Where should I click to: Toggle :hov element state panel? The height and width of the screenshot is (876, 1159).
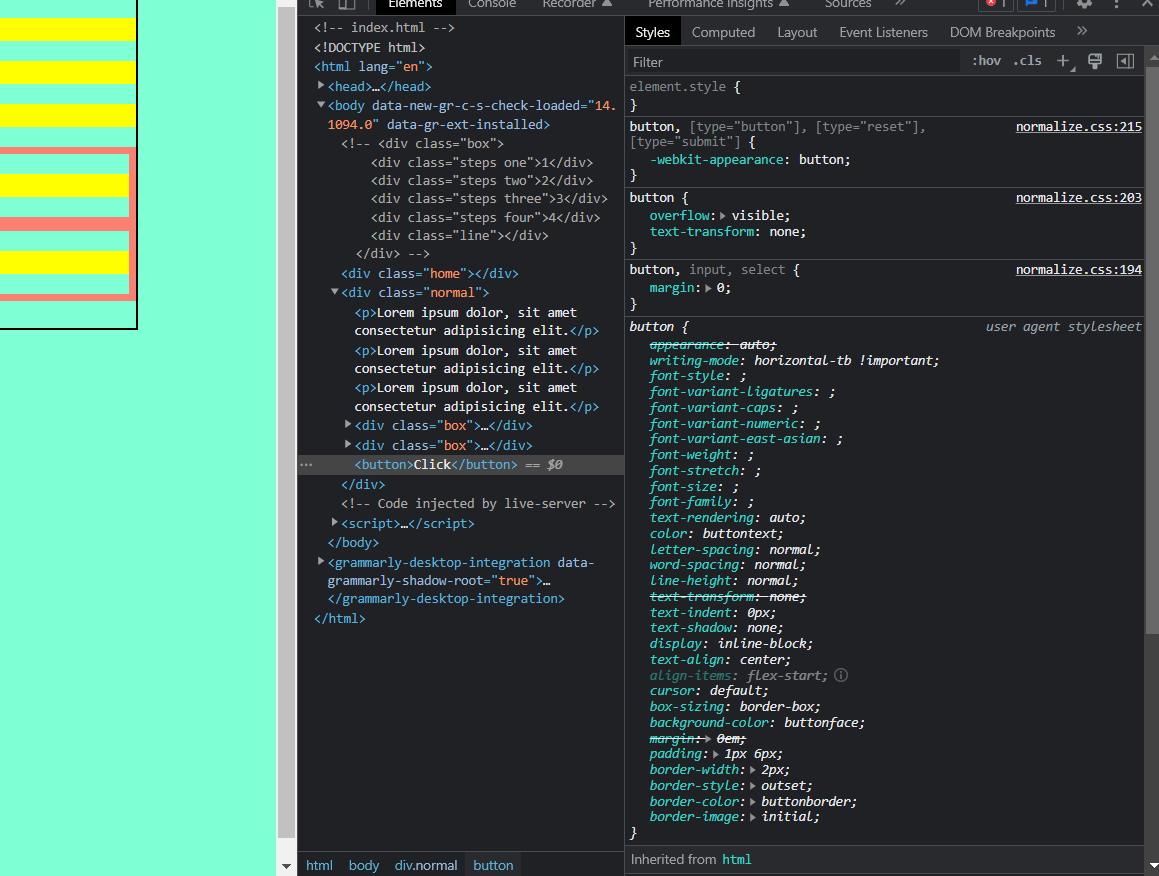coord(987,61)
